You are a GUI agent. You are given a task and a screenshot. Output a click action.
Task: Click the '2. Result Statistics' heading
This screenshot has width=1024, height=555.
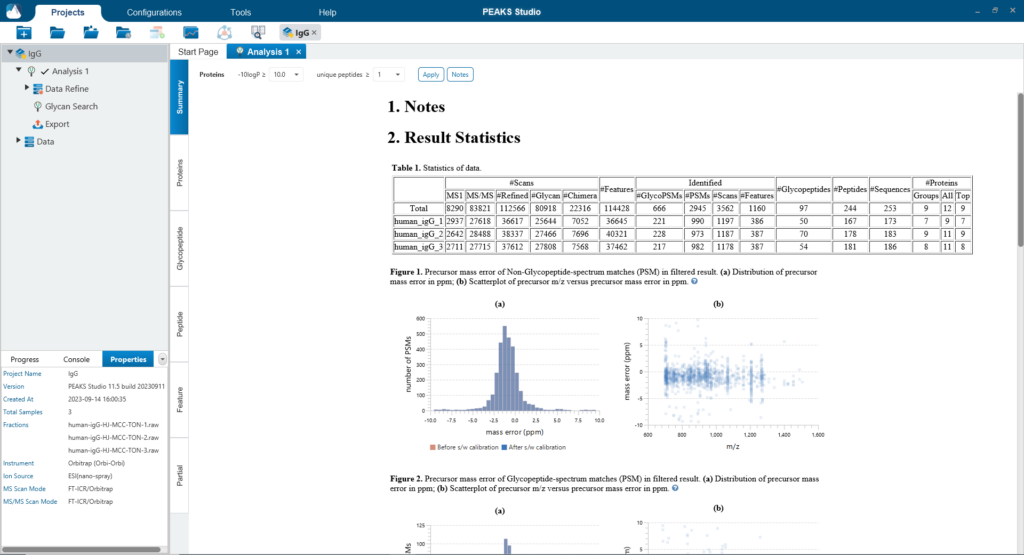point(454,138)
